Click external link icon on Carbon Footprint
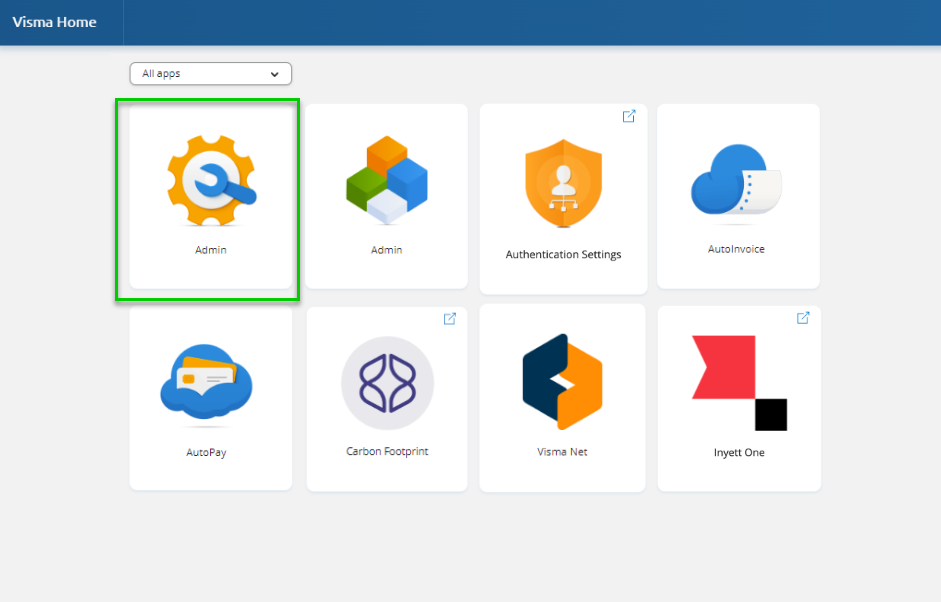941x602 pixels. pos(449,319)
